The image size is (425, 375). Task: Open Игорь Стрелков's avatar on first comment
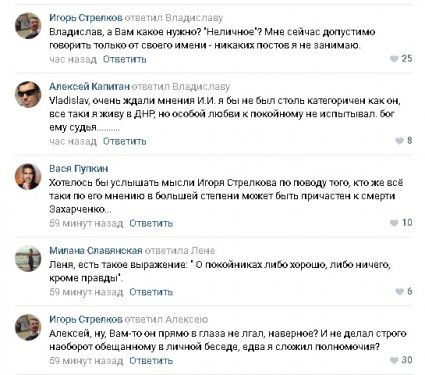(x=28, y=26)
